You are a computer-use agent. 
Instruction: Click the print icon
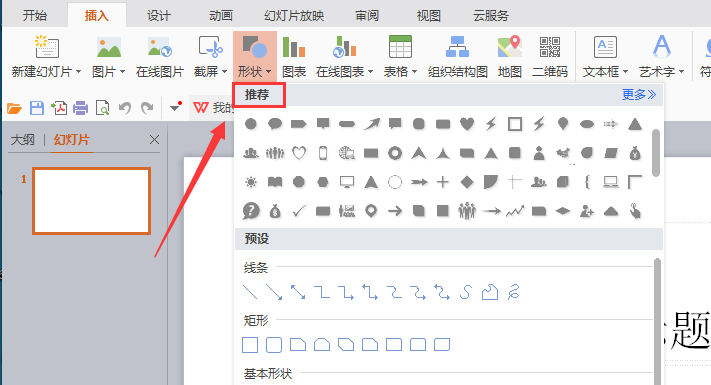81,108
